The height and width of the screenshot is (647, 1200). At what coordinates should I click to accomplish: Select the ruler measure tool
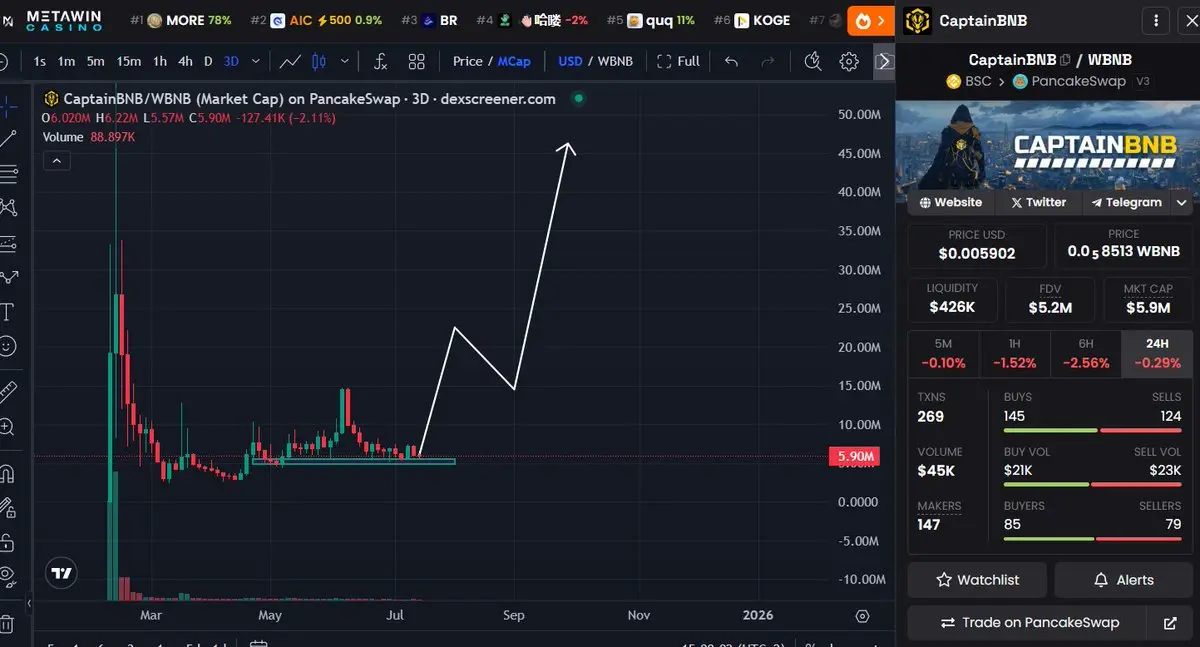click(7, 390)
